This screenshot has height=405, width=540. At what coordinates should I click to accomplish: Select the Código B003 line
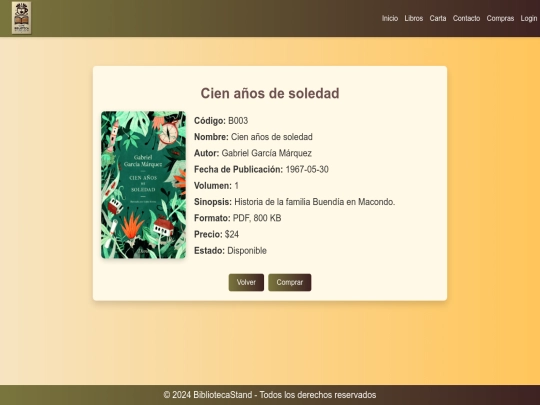(221, 121)
